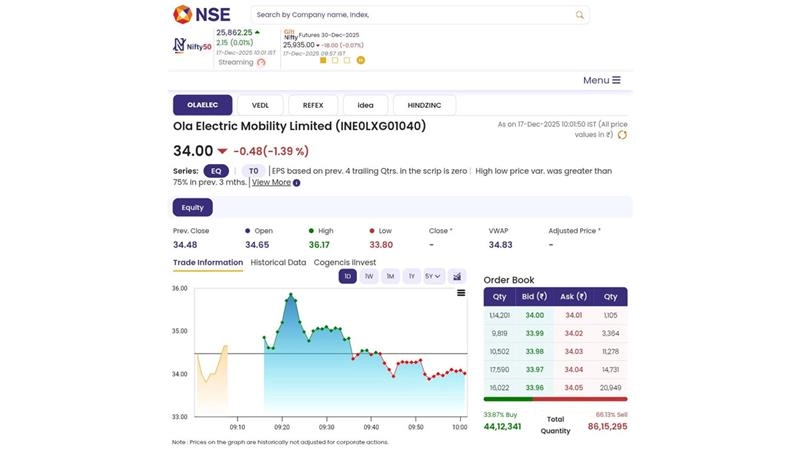Viewport: 800px width, 450px height.
Task: Select the EQ series
Action: point(217,171)
